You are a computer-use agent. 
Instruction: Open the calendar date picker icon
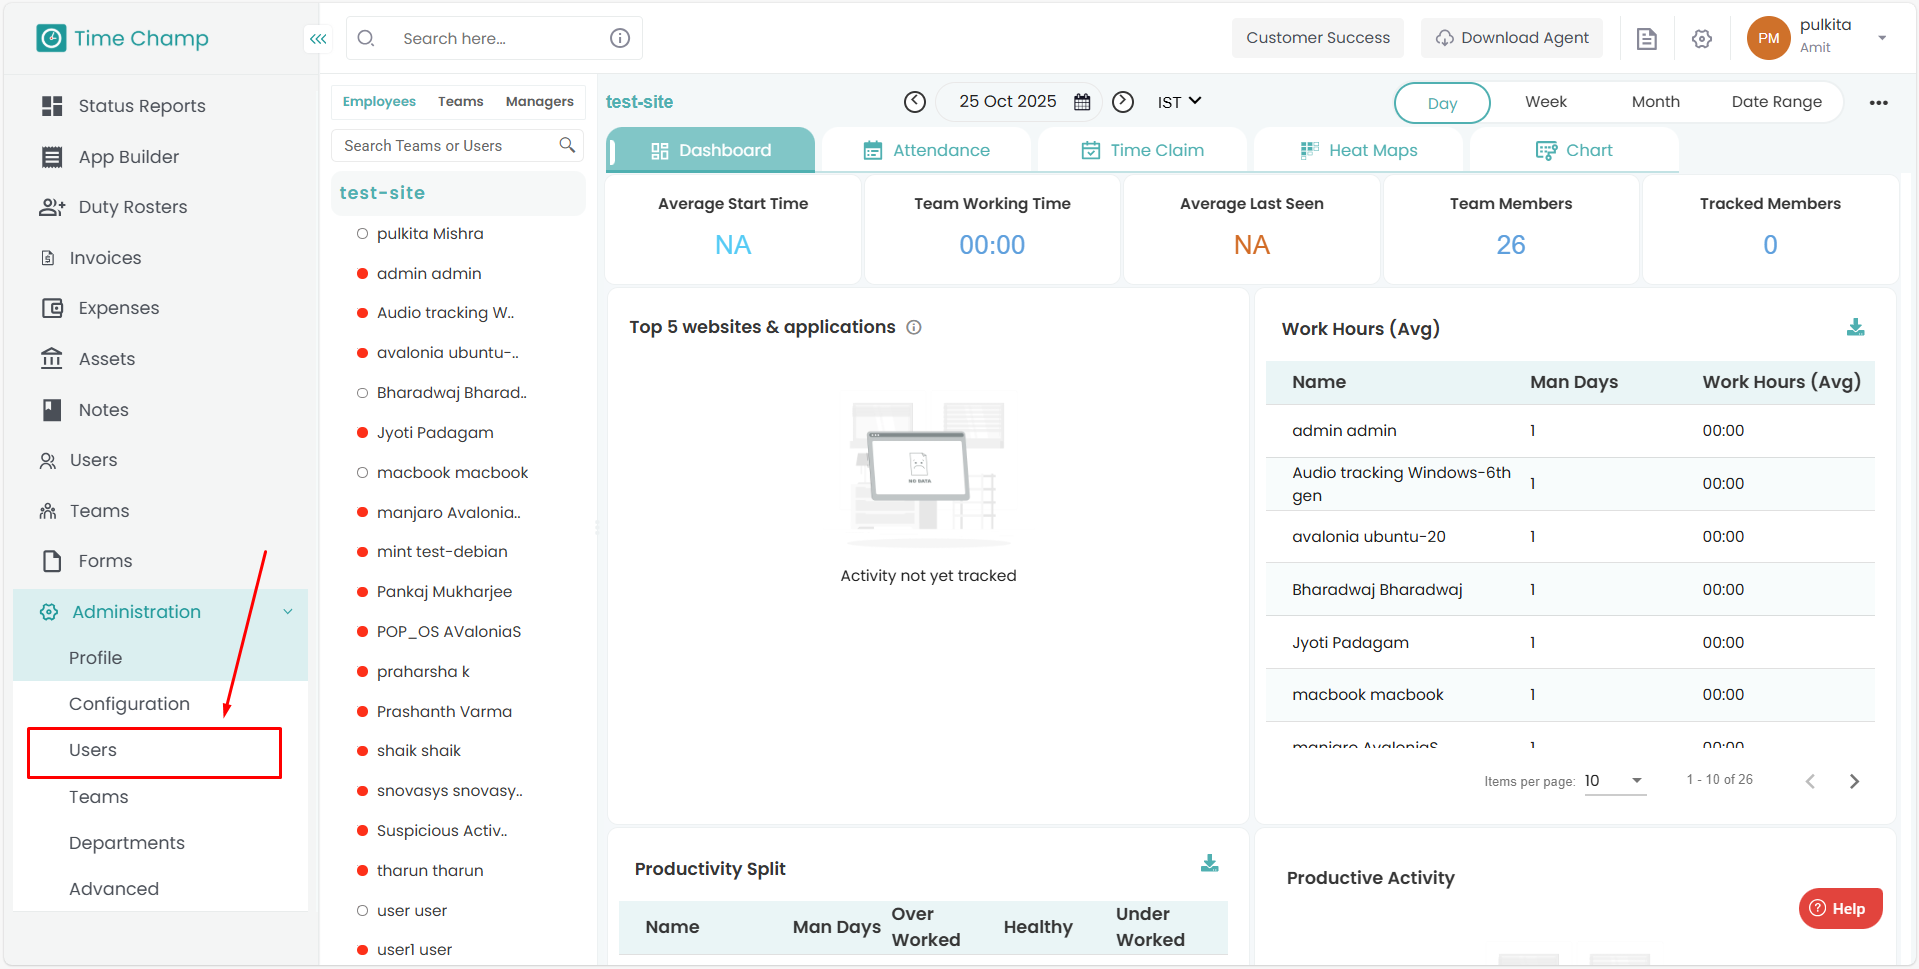pyautogui.click(x=1082, y=102)
